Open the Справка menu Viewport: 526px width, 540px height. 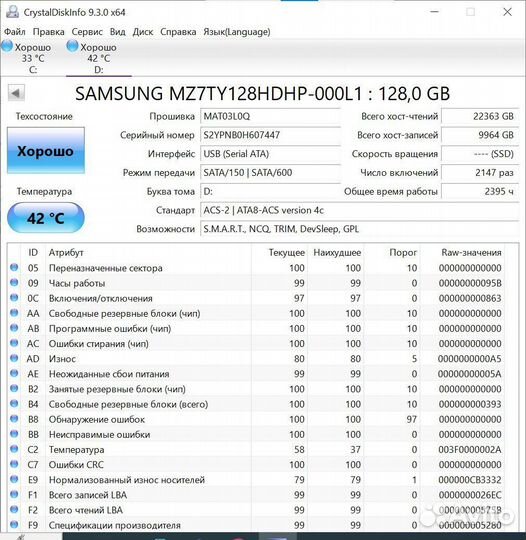coord(178,32)
